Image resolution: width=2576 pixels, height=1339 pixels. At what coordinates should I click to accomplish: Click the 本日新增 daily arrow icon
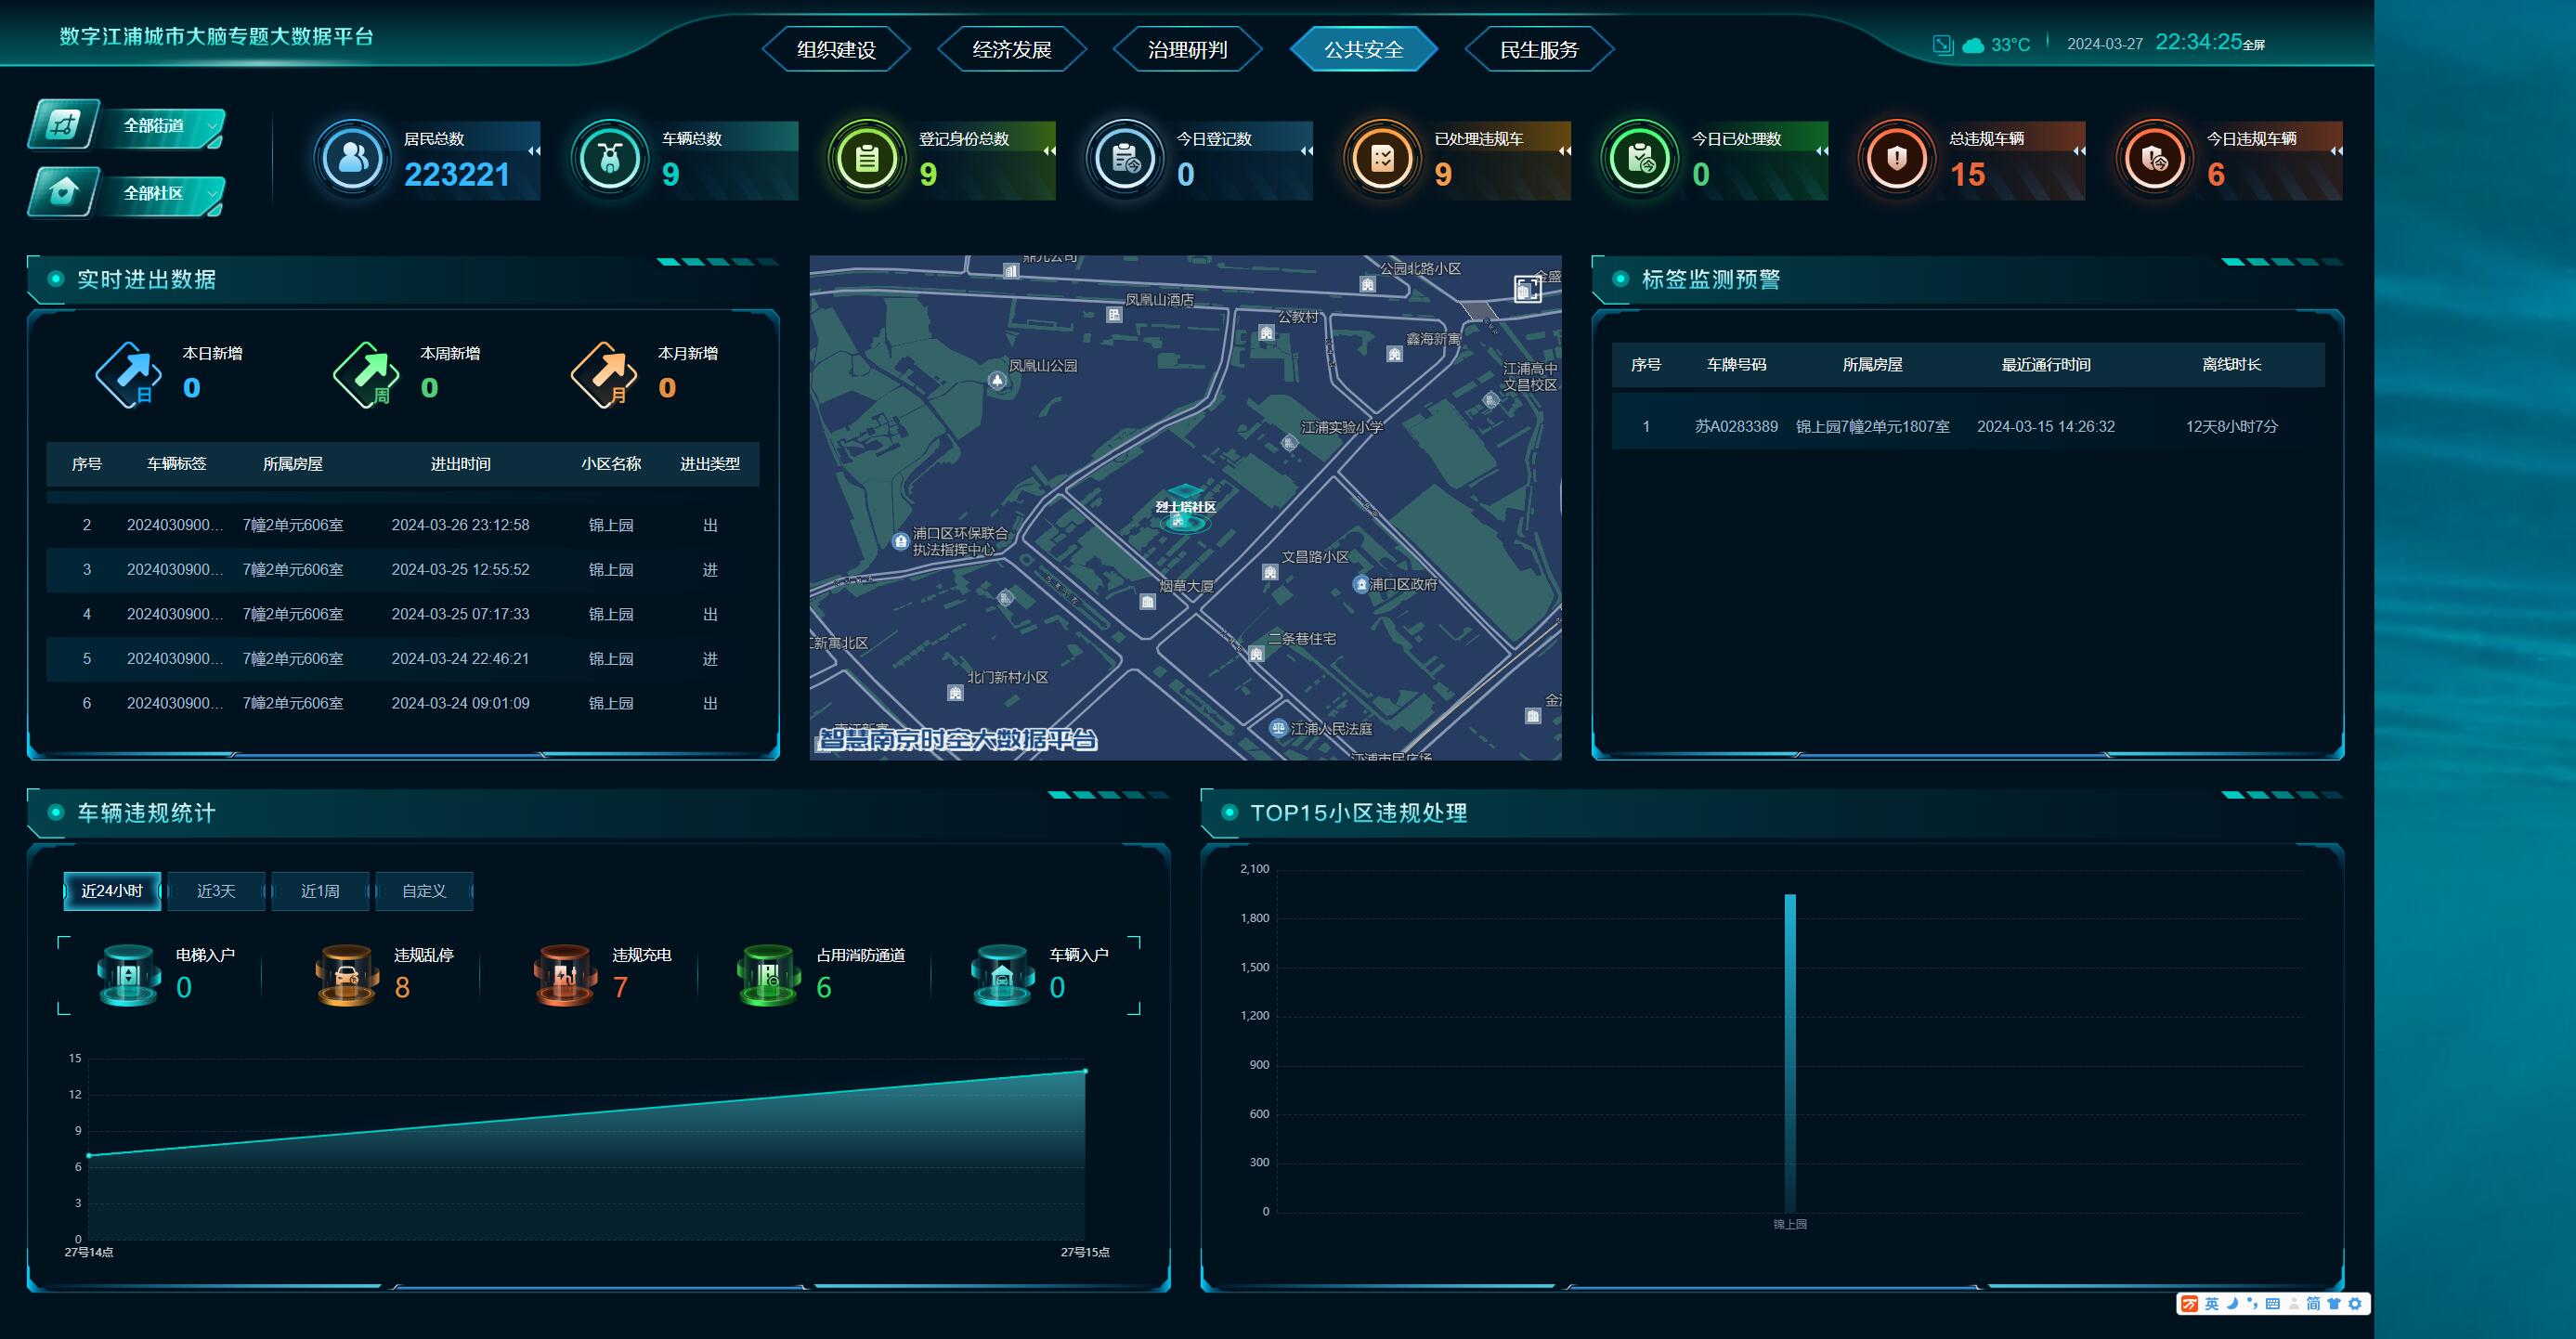(x=129, y=374)
